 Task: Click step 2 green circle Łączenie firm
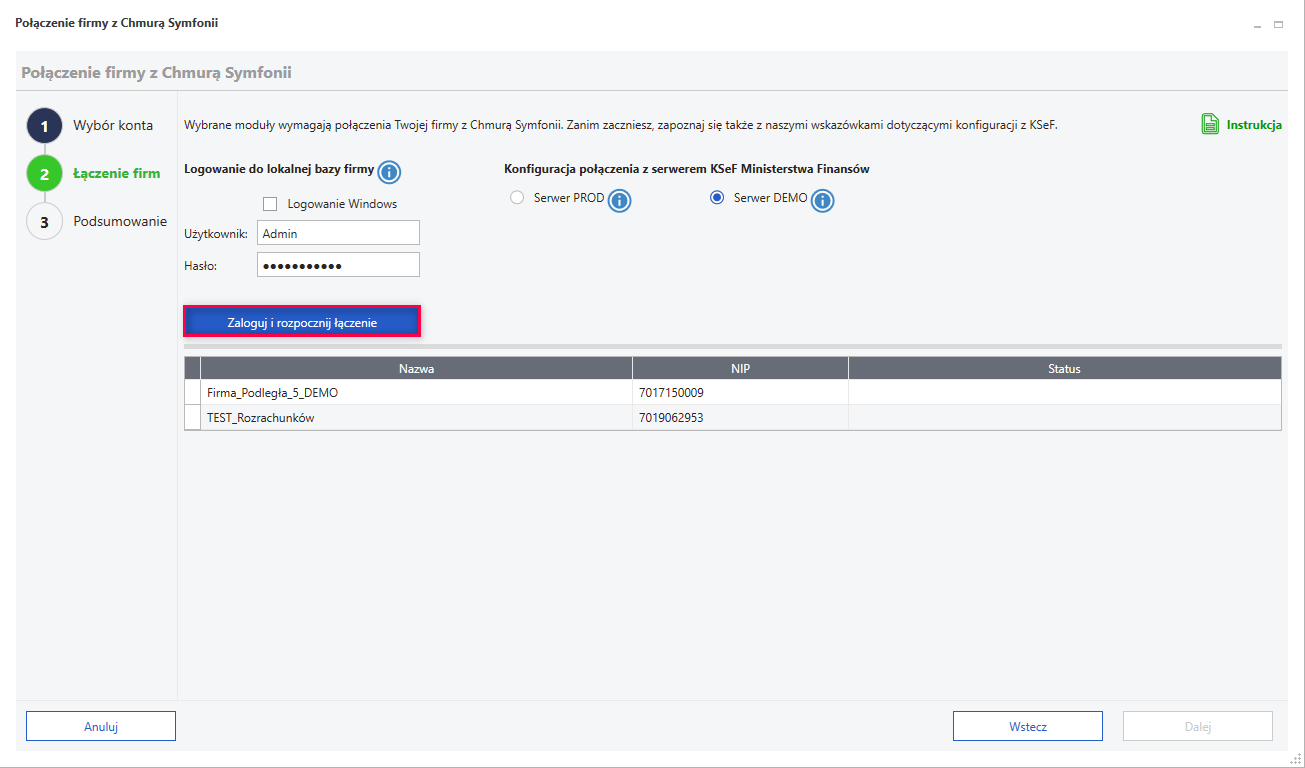44,174
